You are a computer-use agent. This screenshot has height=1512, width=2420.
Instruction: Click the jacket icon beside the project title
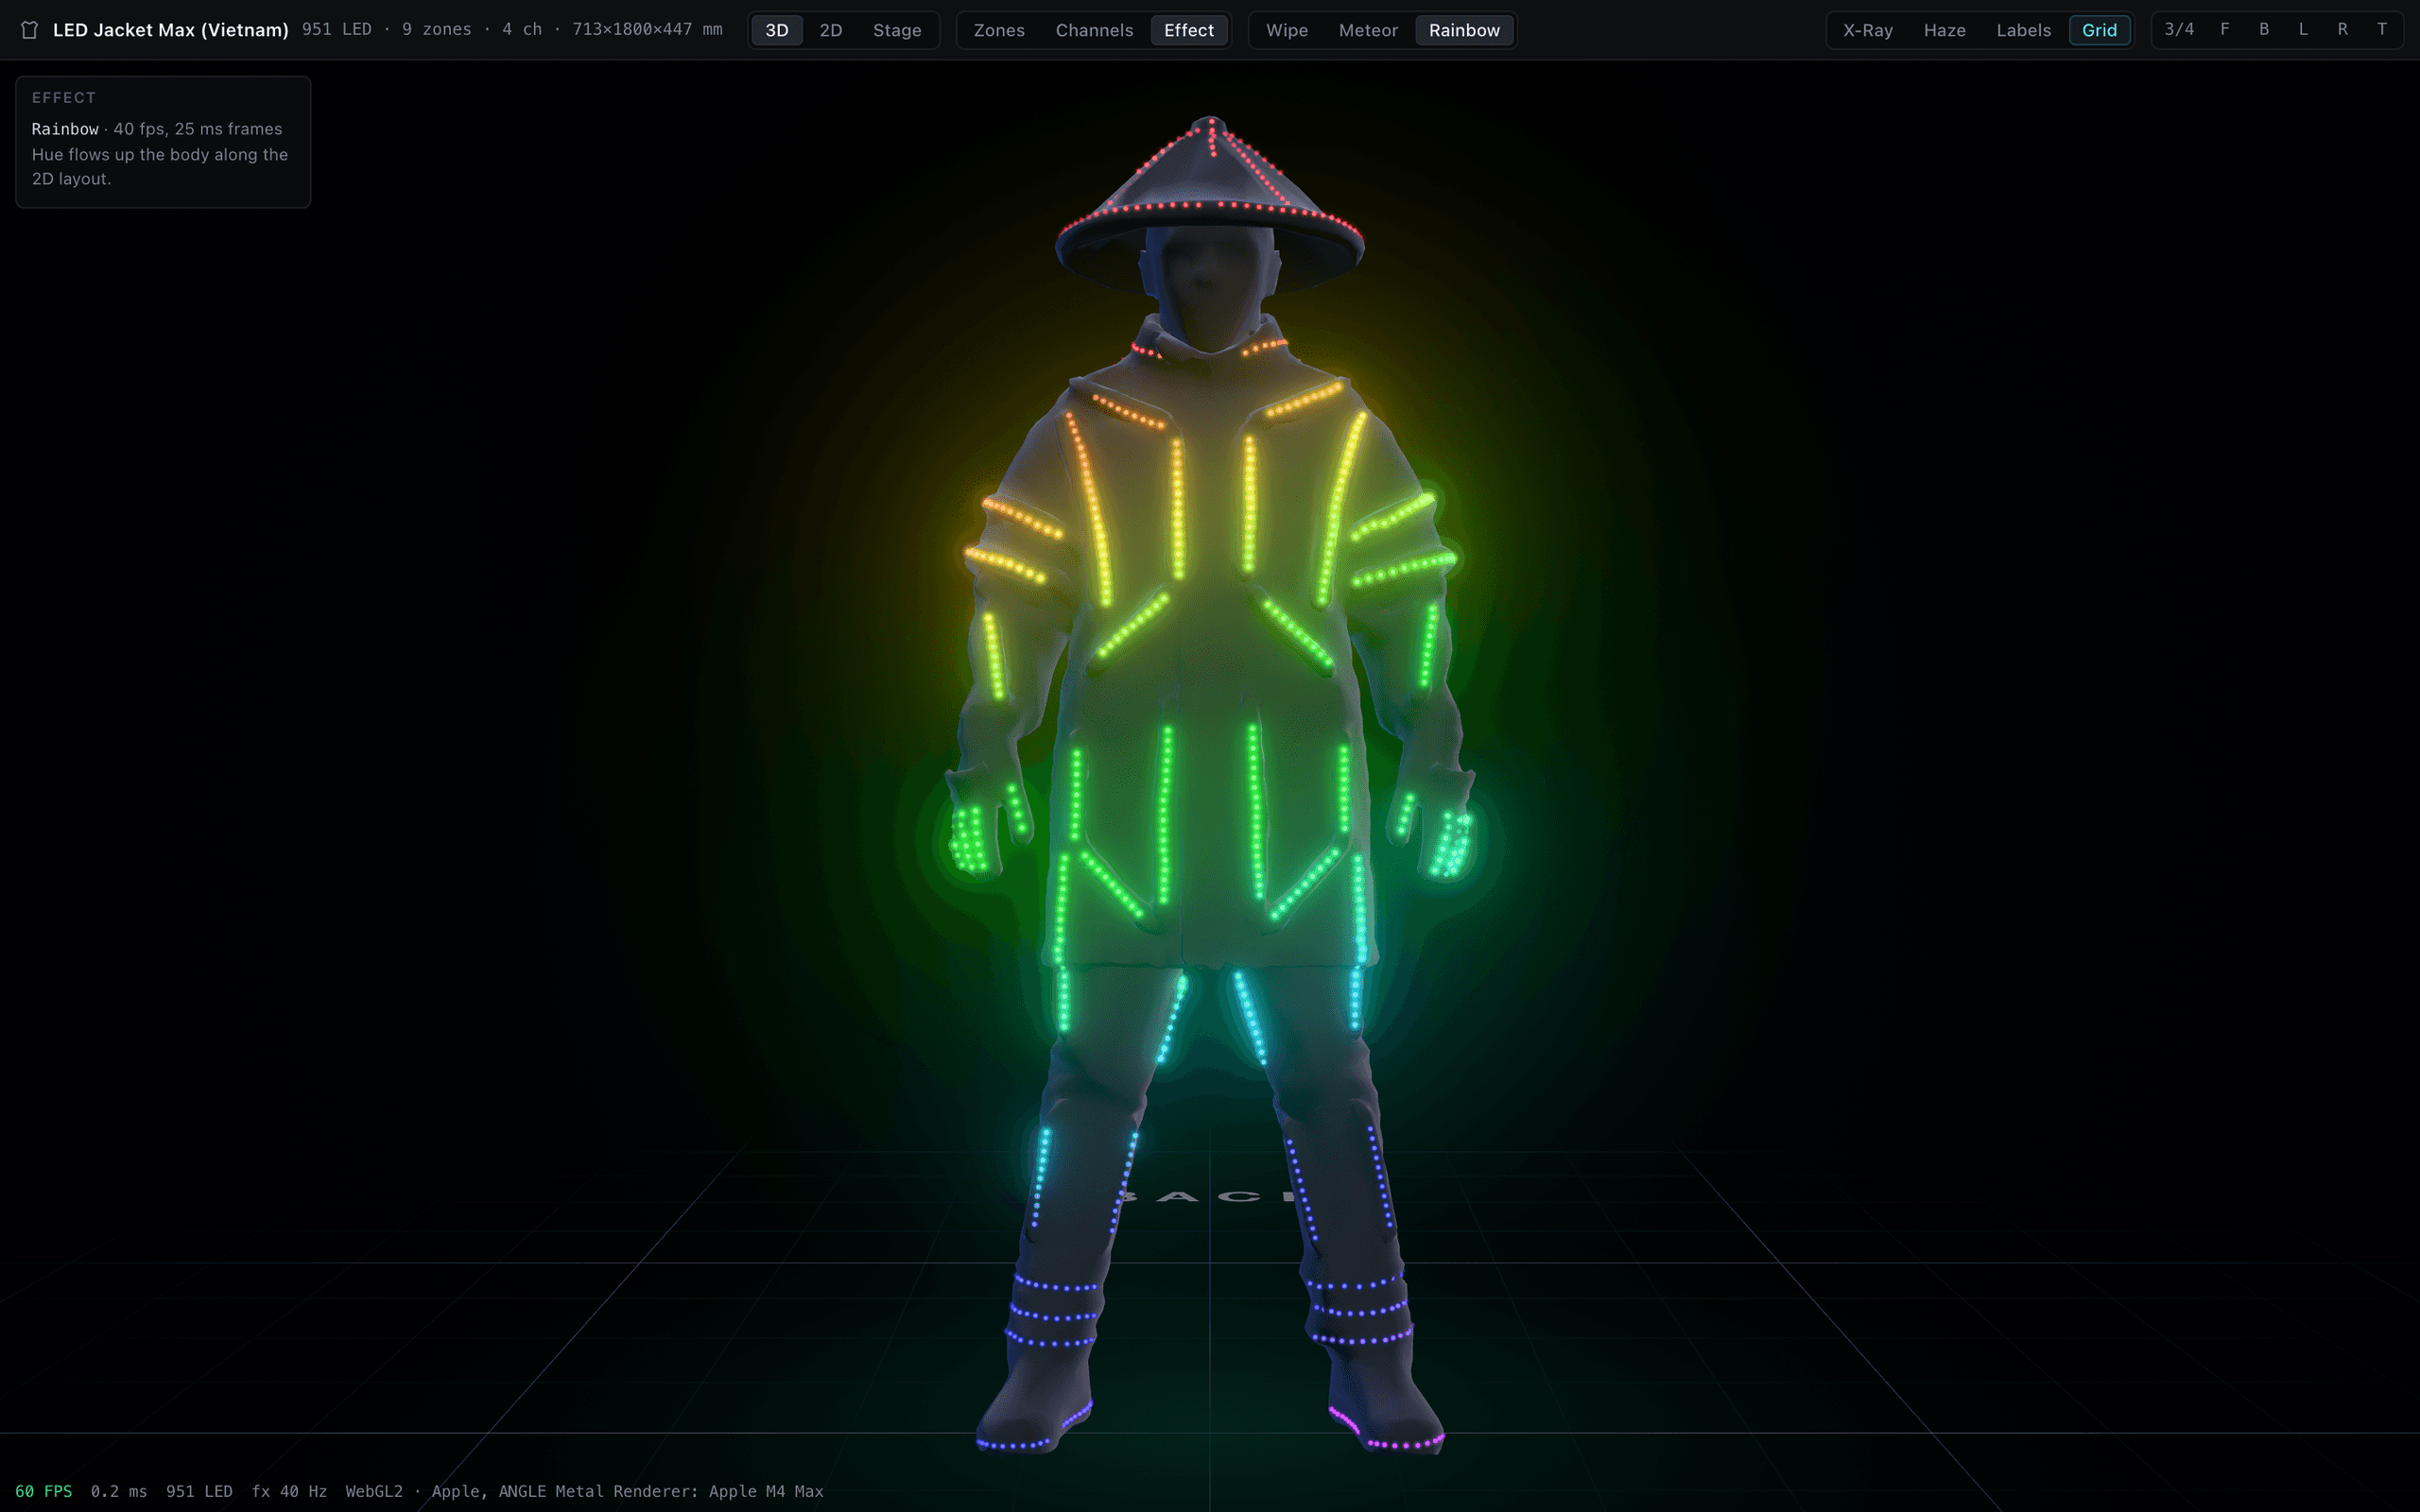pos(30,30)
